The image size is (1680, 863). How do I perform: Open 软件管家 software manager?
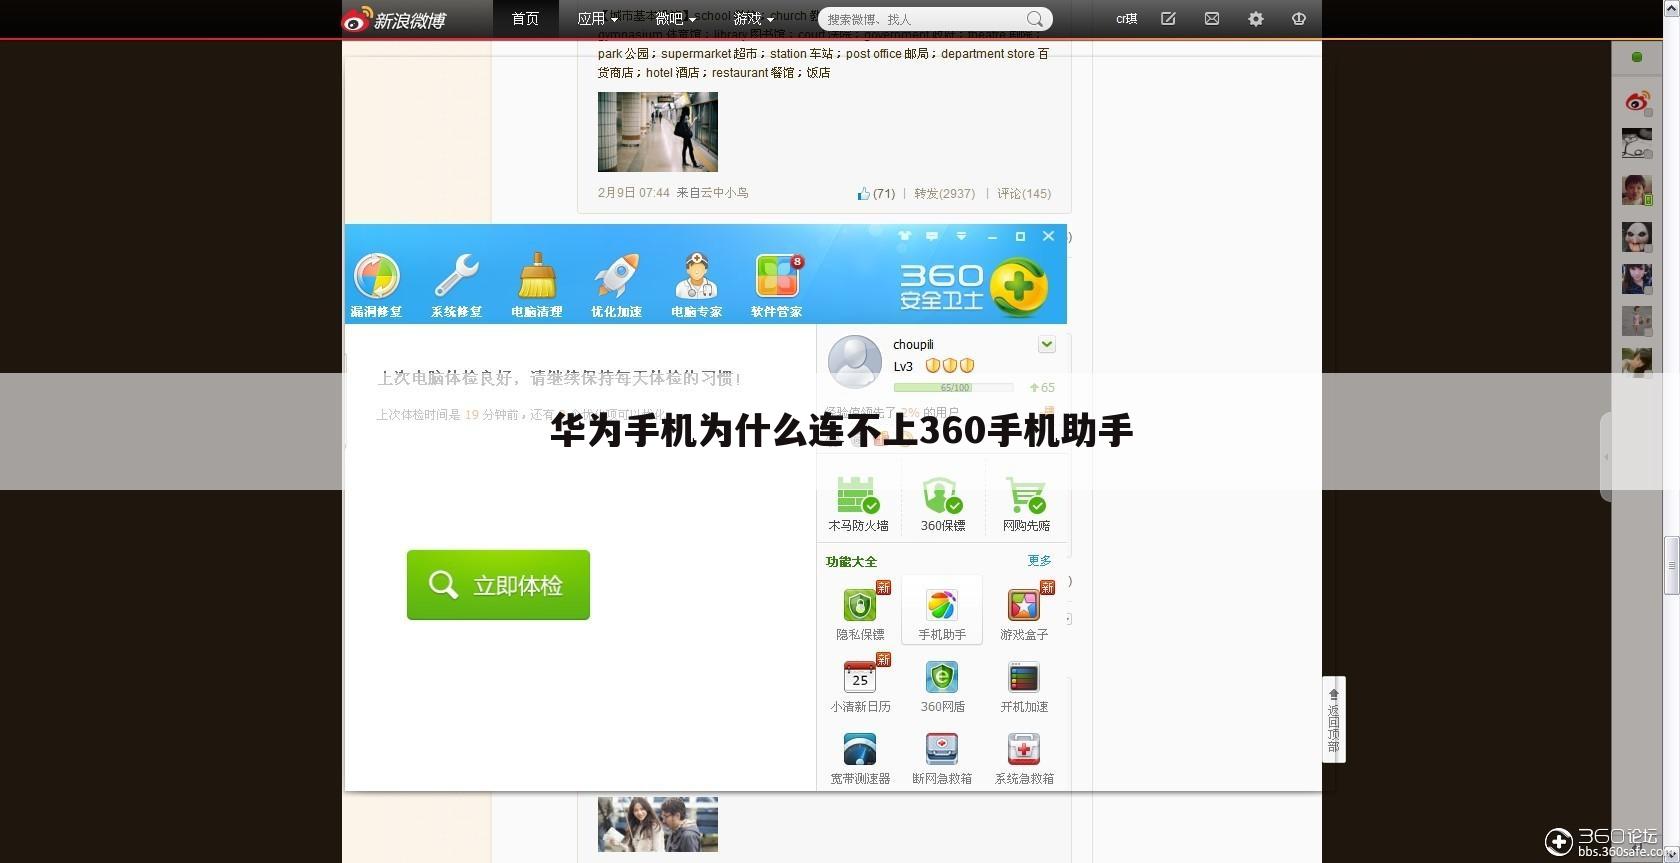[777, 285]
